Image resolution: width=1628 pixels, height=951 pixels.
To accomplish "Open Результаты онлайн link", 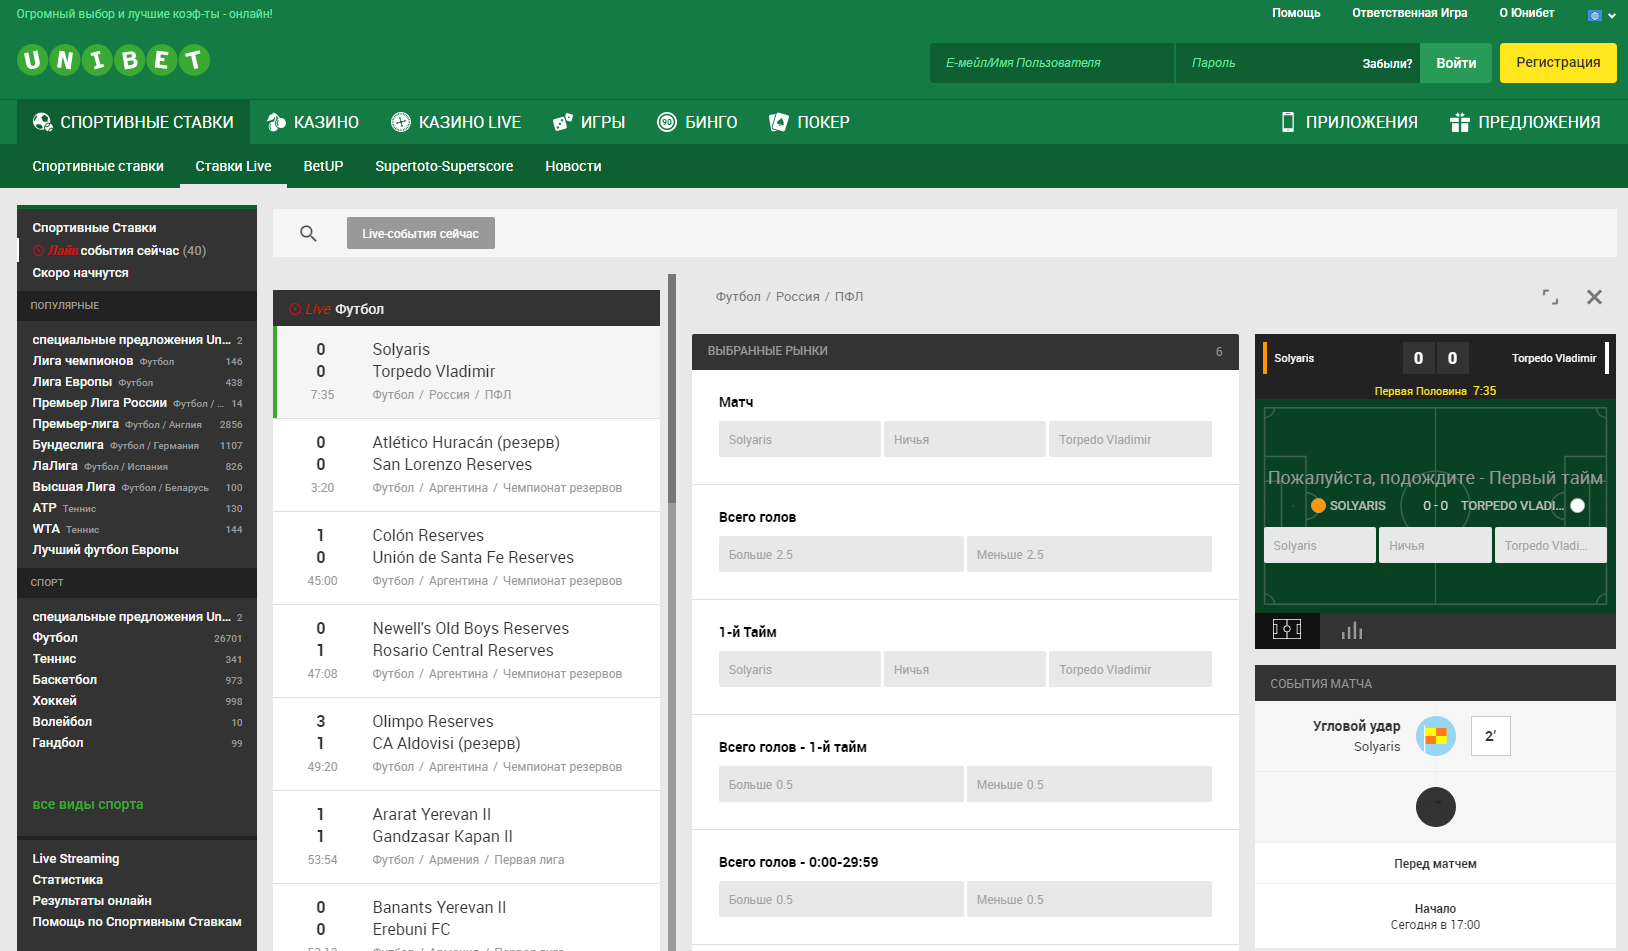I will (92, 901).
